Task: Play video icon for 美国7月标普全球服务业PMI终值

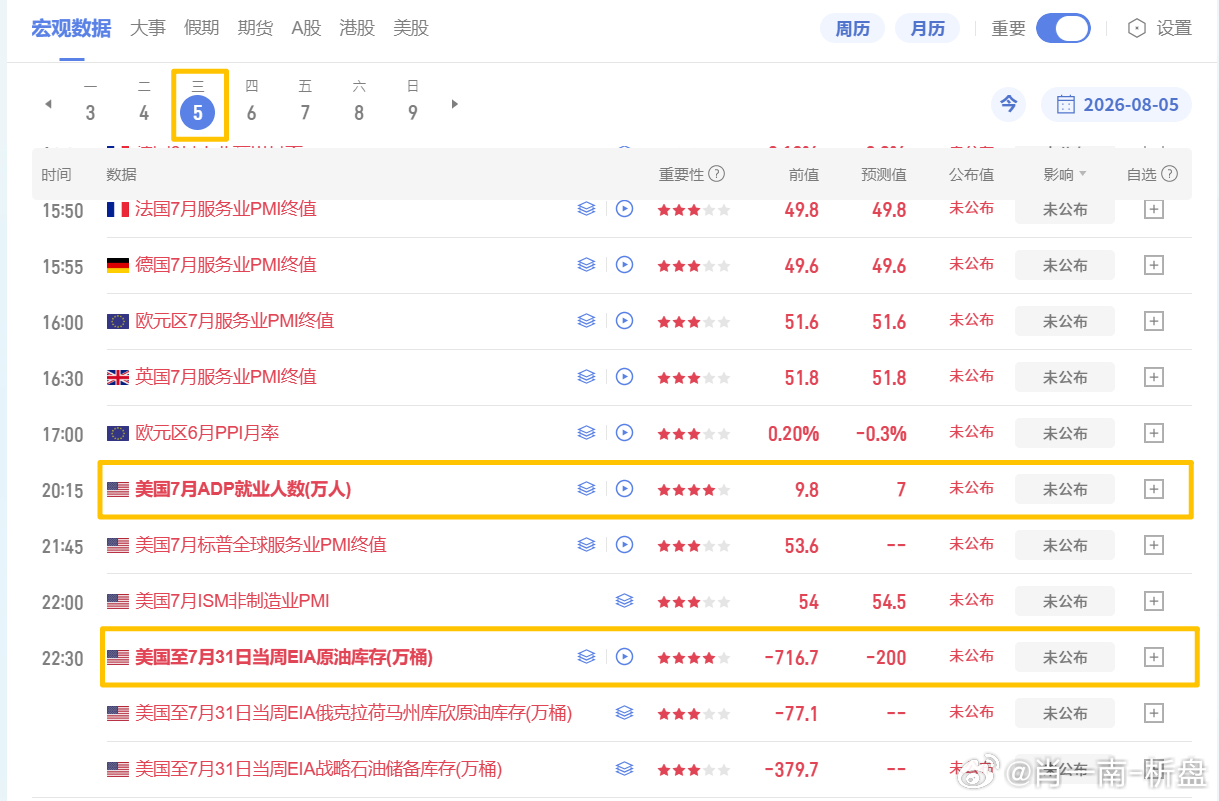Action: (625, 545)
